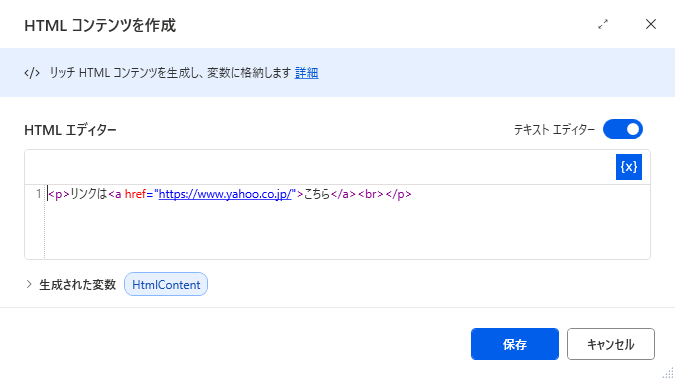Place the cursor on the こちら text in the code
675x380 pixels.
317,194
